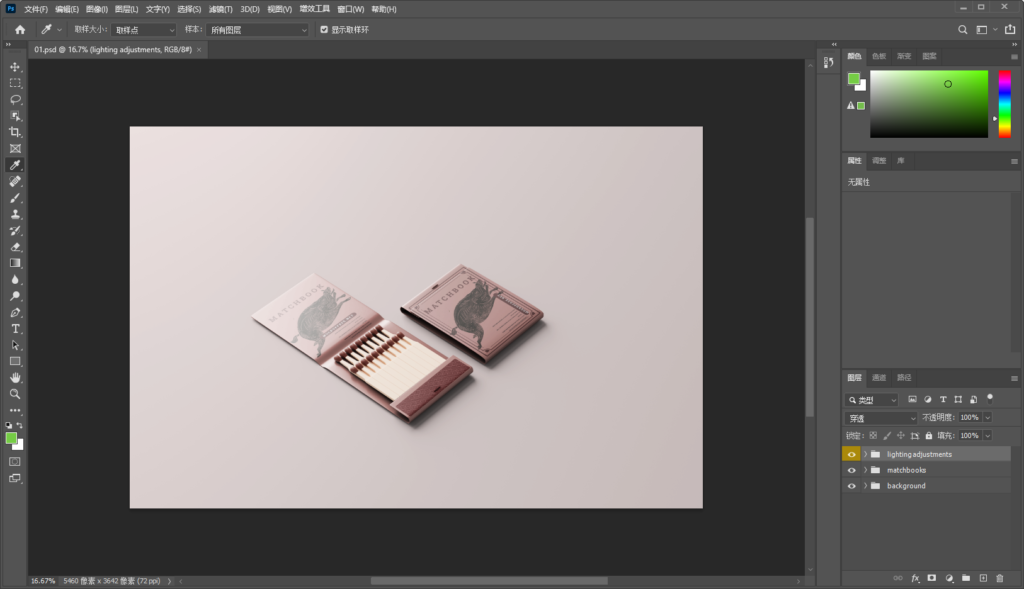Select the Pen tool
Viewport: 1024px width, 589px height.
15,313
